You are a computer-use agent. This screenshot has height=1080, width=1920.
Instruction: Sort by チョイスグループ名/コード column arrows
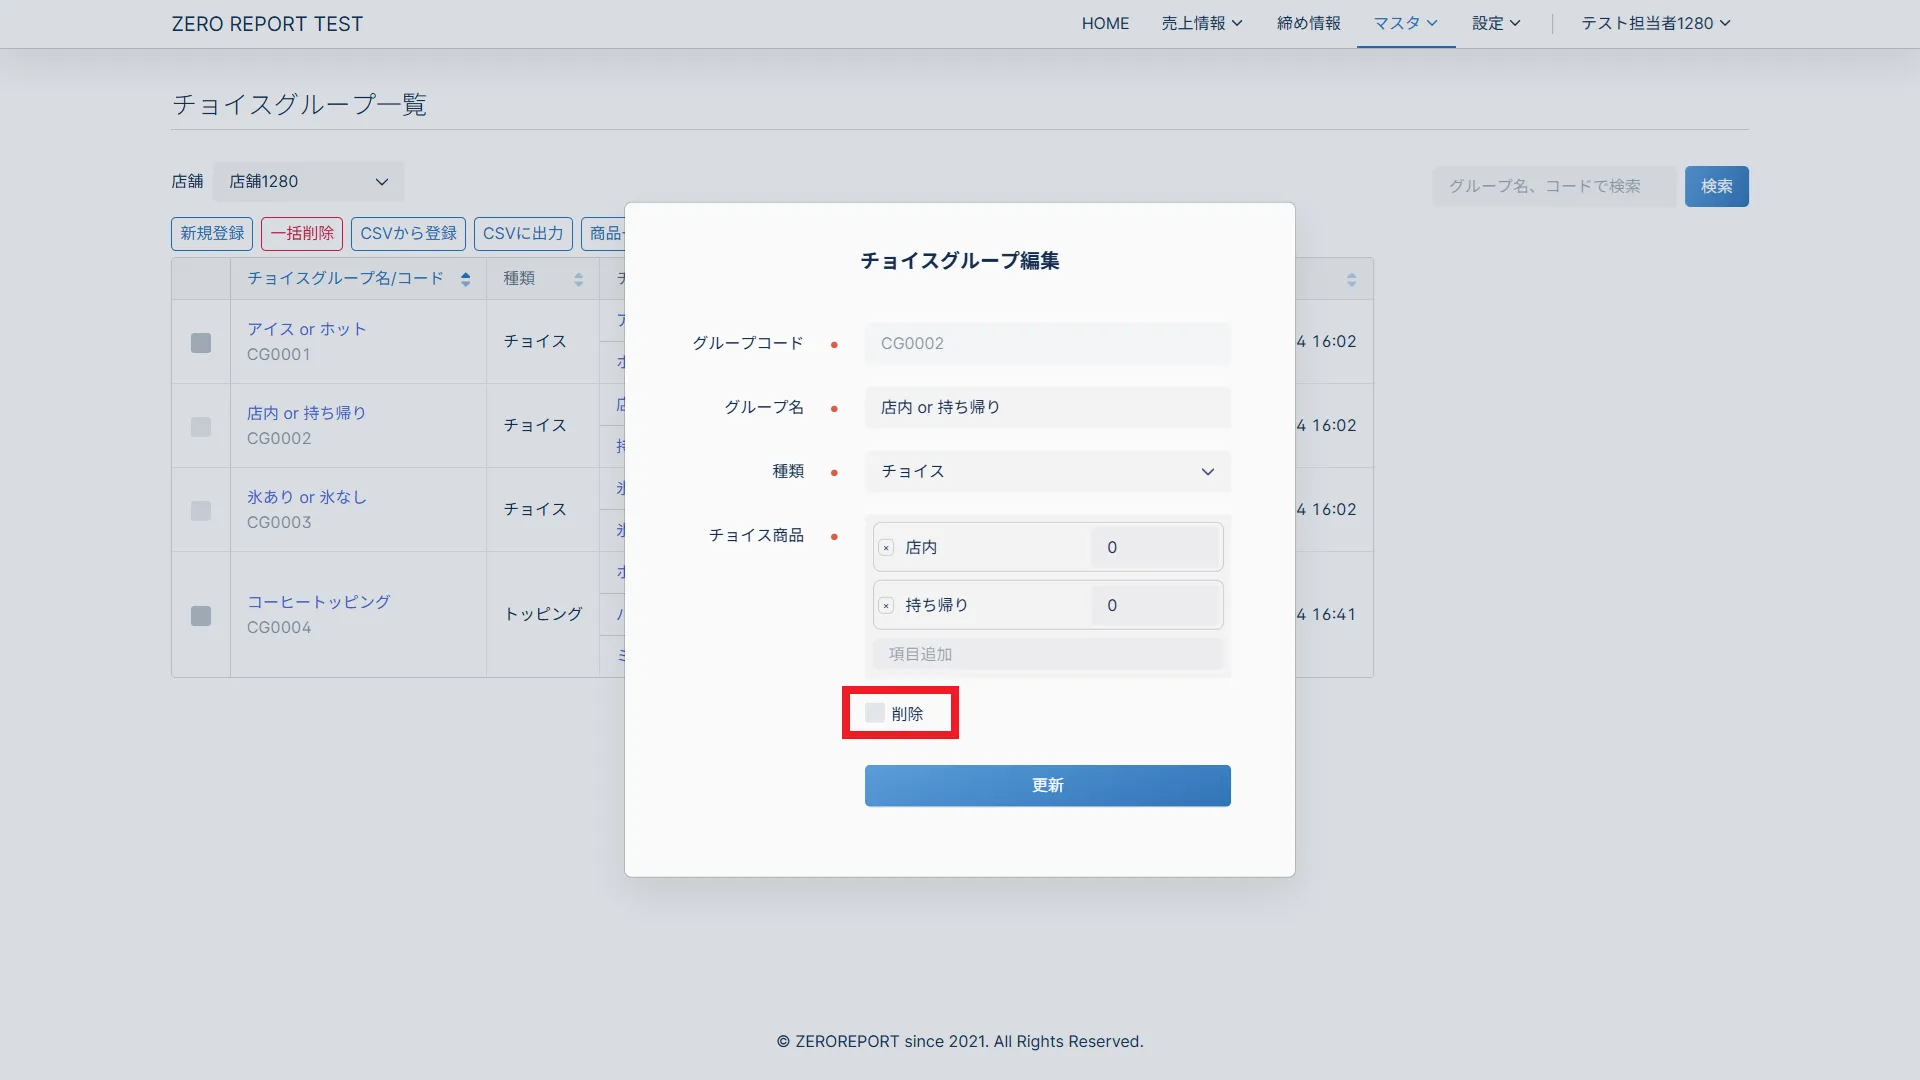(x=465, y=279)
